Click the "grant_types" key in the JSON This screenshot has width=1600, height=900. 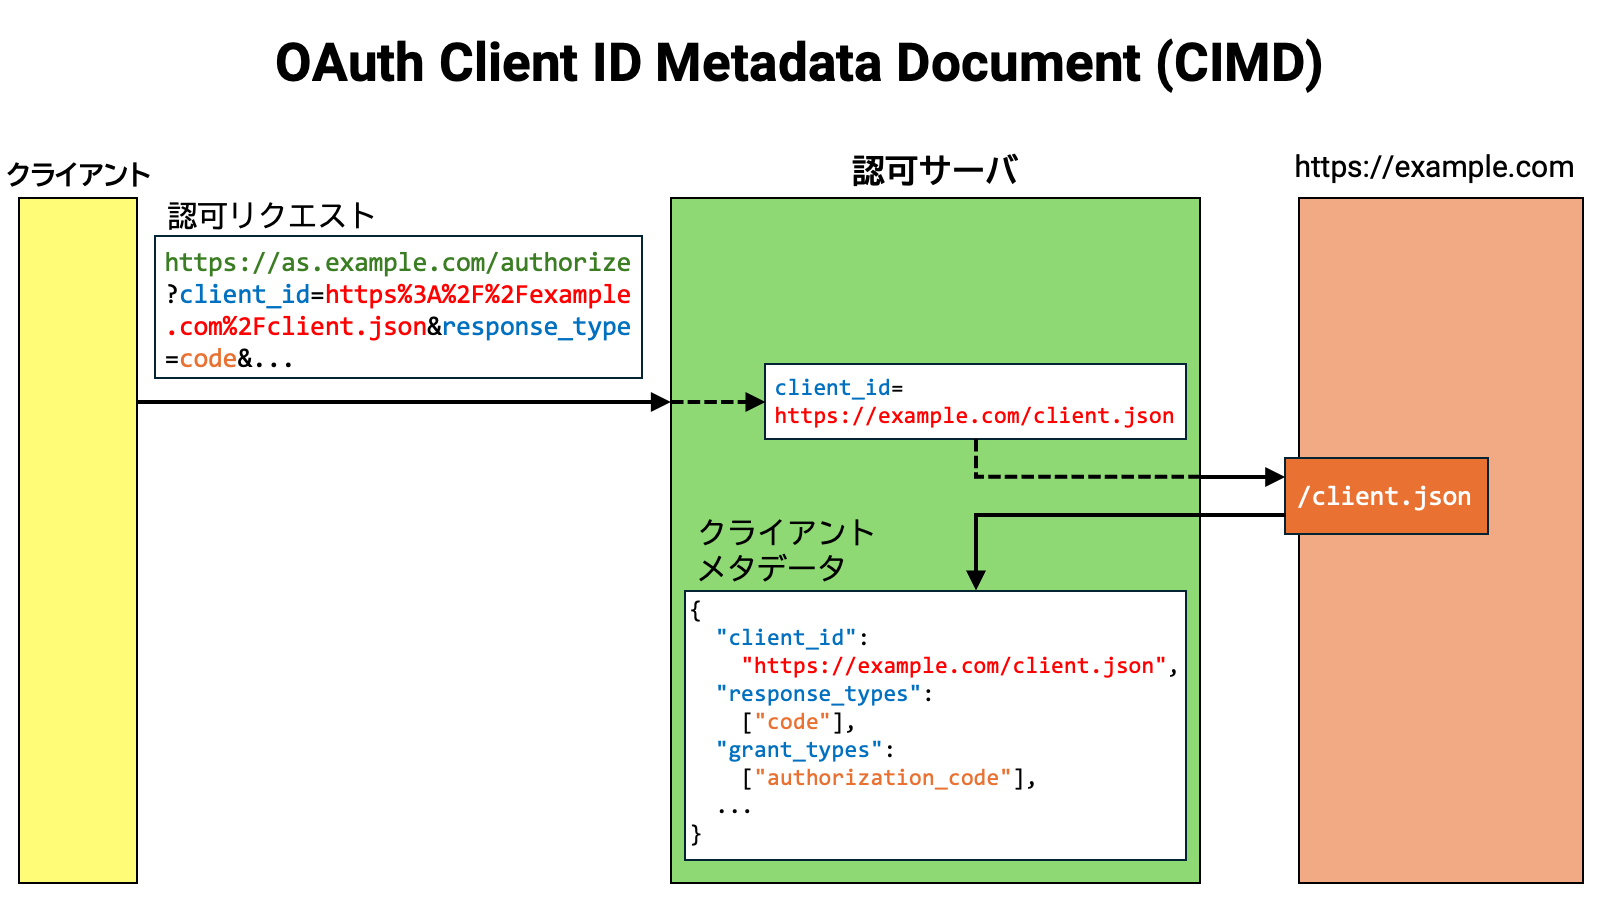point(799,750)
